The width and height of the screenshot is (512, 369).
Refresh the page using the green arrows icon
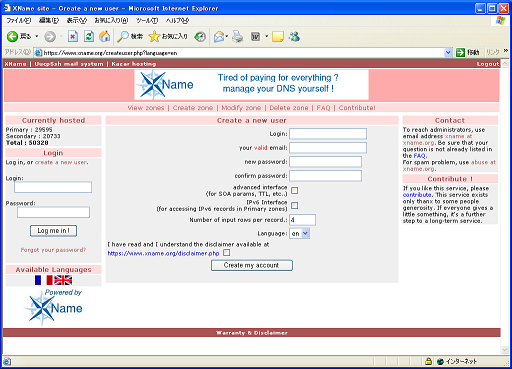89,36
